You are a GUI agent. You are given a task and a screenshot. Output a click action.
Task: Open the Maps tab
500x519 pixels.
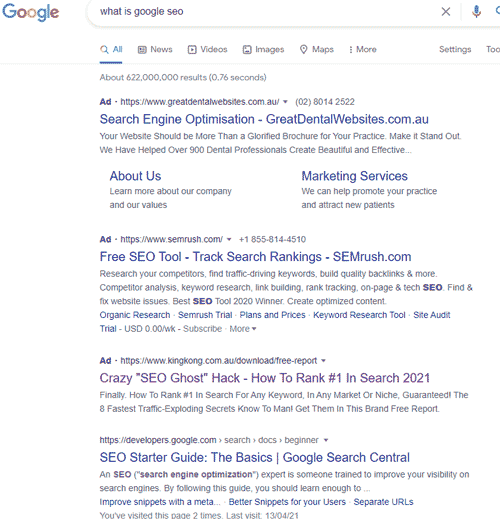(x=317, y=49)
